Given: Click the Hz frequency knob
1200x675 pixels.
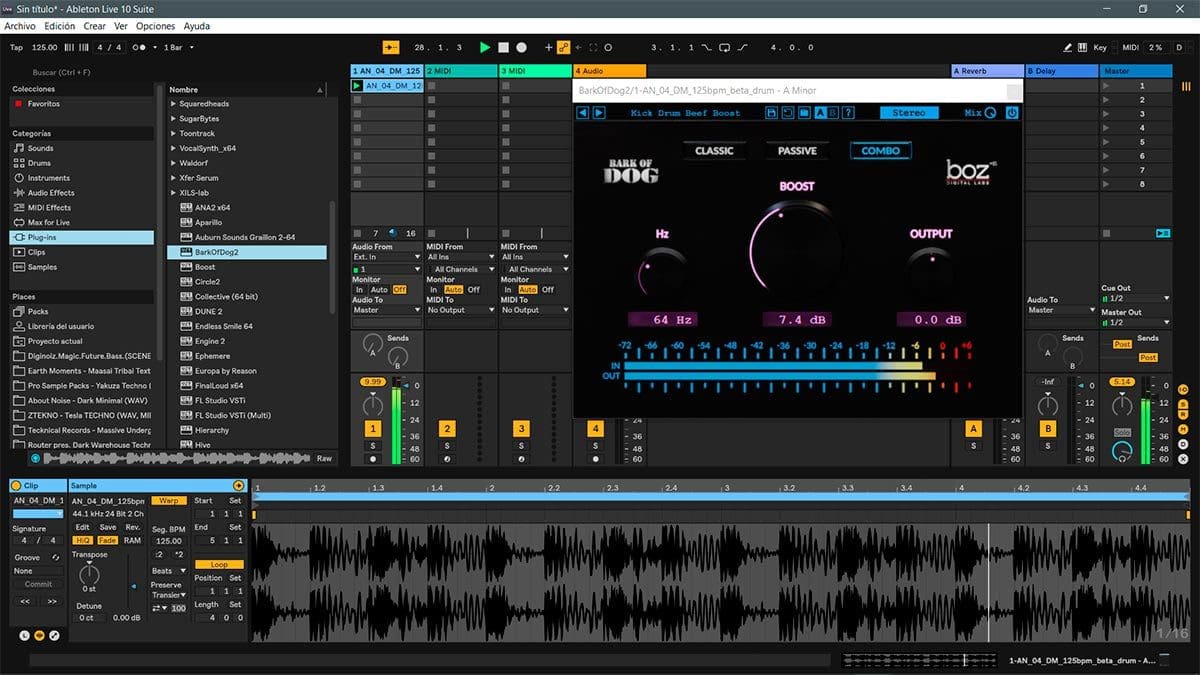Looking at the screenshot, I should (662, 272).
